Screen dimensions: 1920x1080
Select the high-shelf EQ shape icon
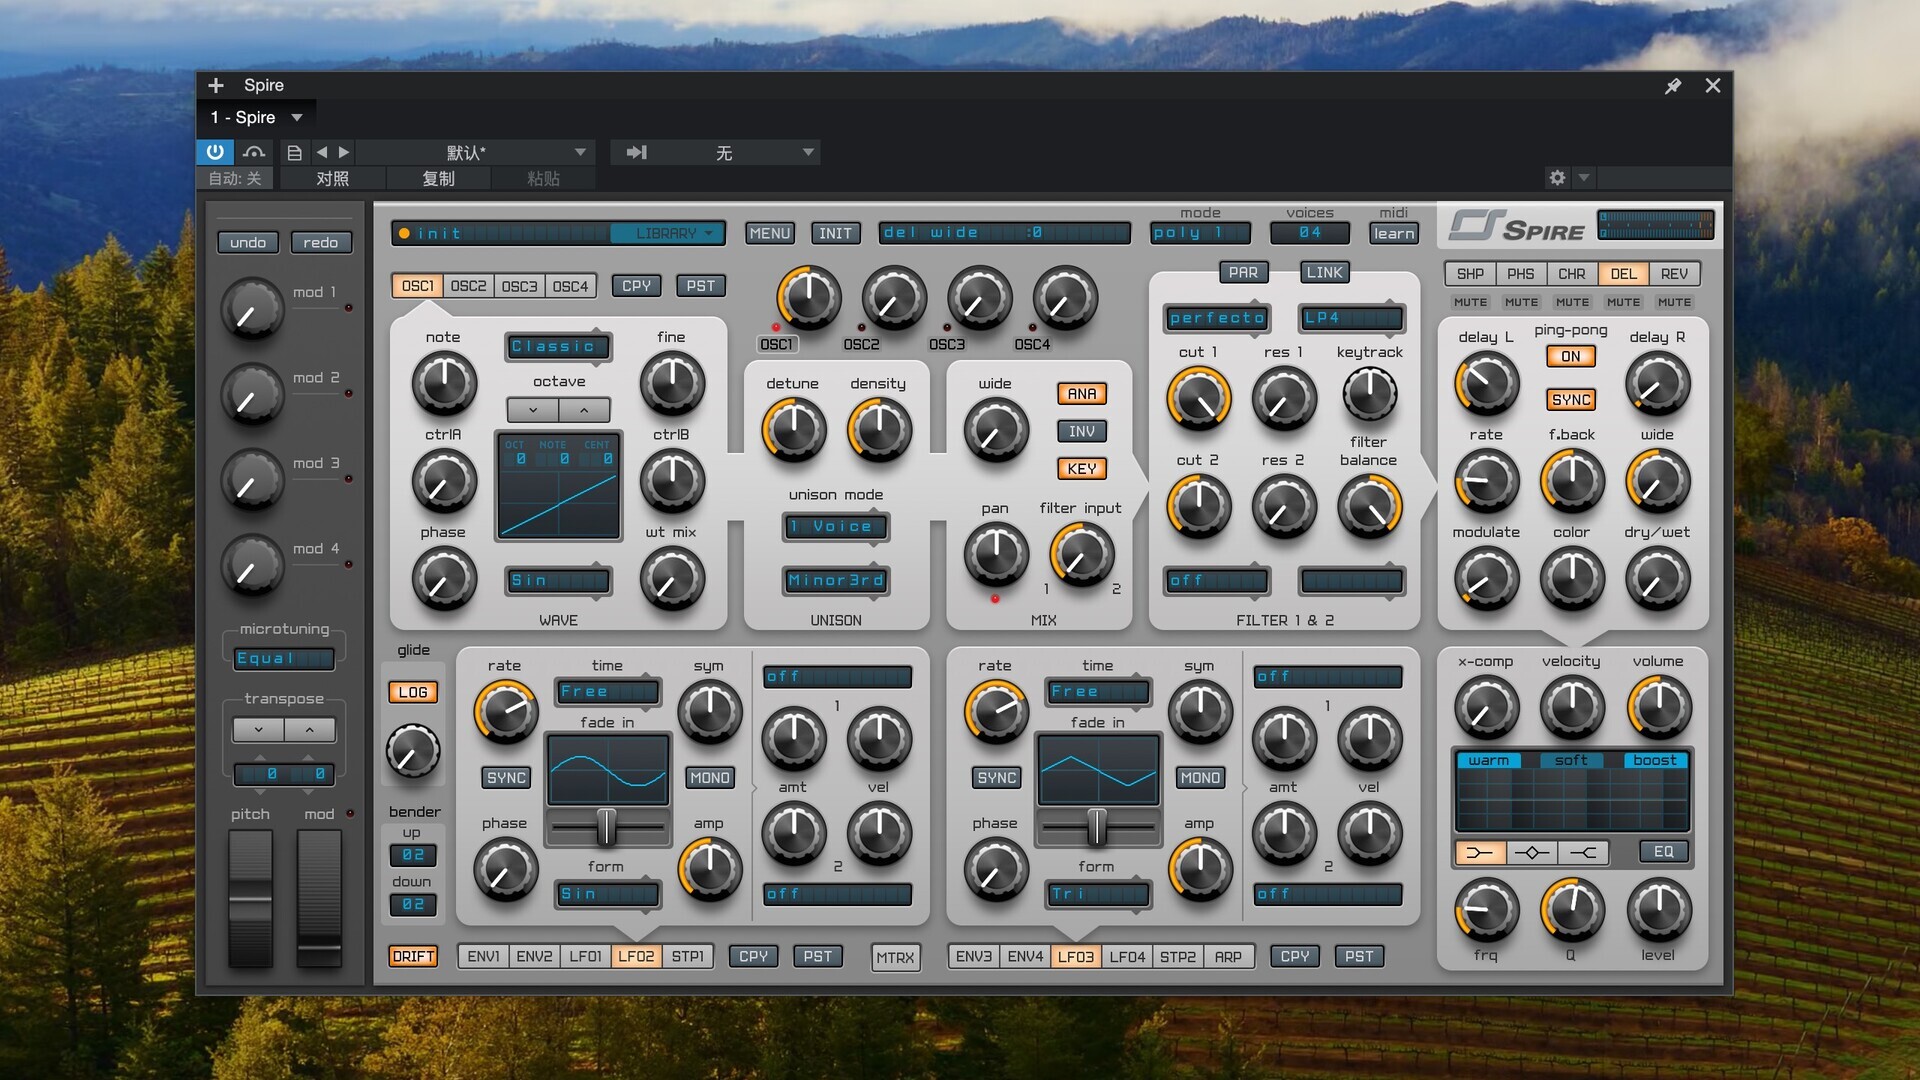tap(1583, 852)
